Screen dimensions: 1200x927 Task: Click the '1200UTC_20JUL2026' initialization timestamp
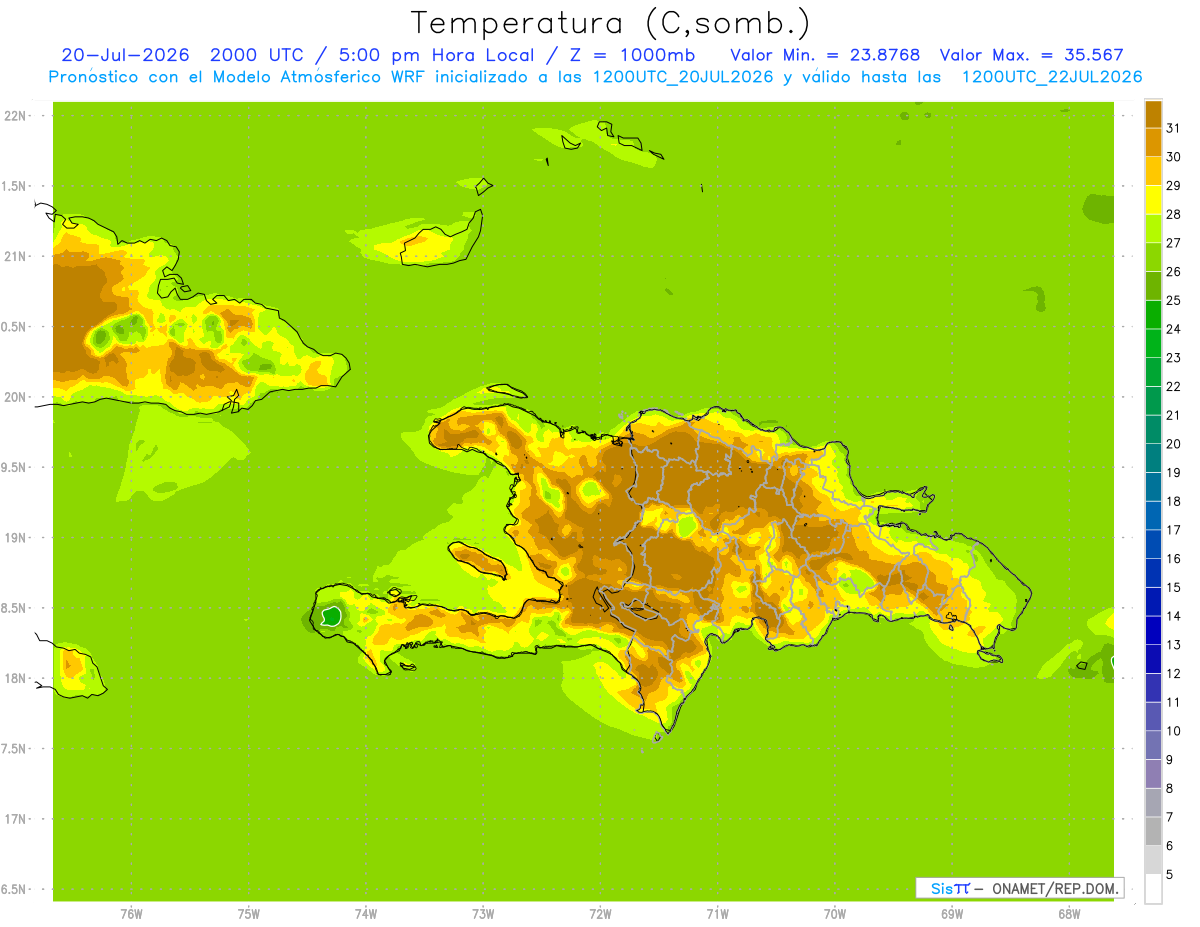683,77
